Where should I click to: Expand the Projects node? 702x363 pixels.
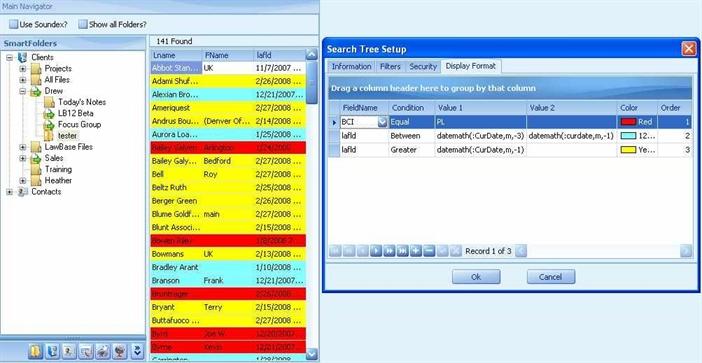tap(23, 68)
